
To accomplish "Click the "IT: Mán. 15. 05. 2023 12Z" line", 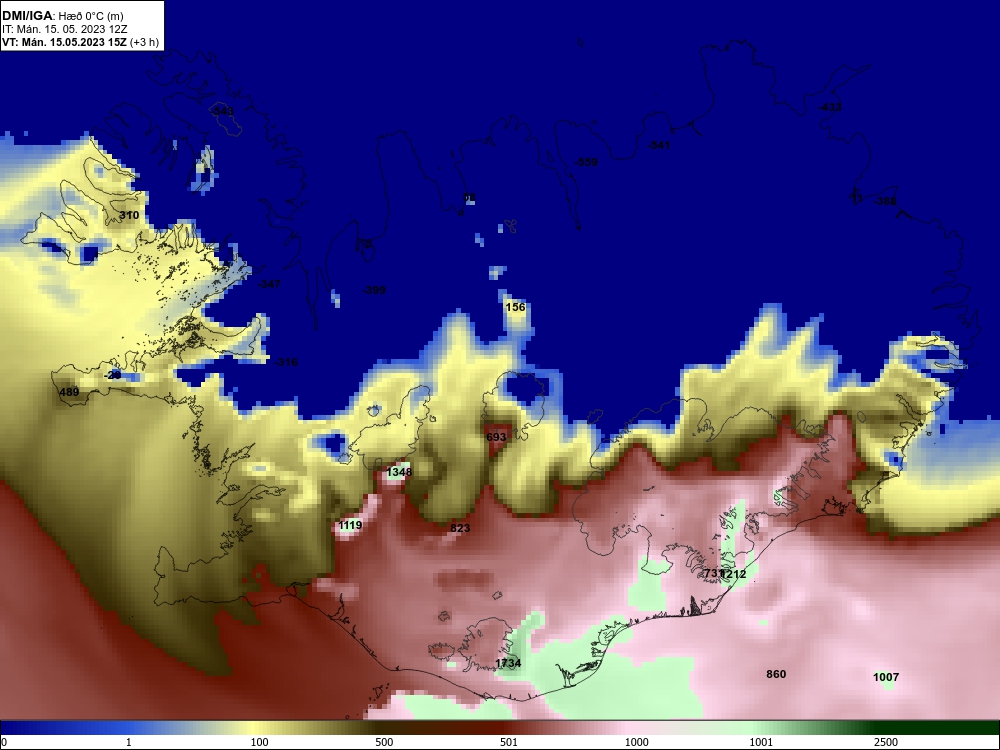I will [64, 29].
